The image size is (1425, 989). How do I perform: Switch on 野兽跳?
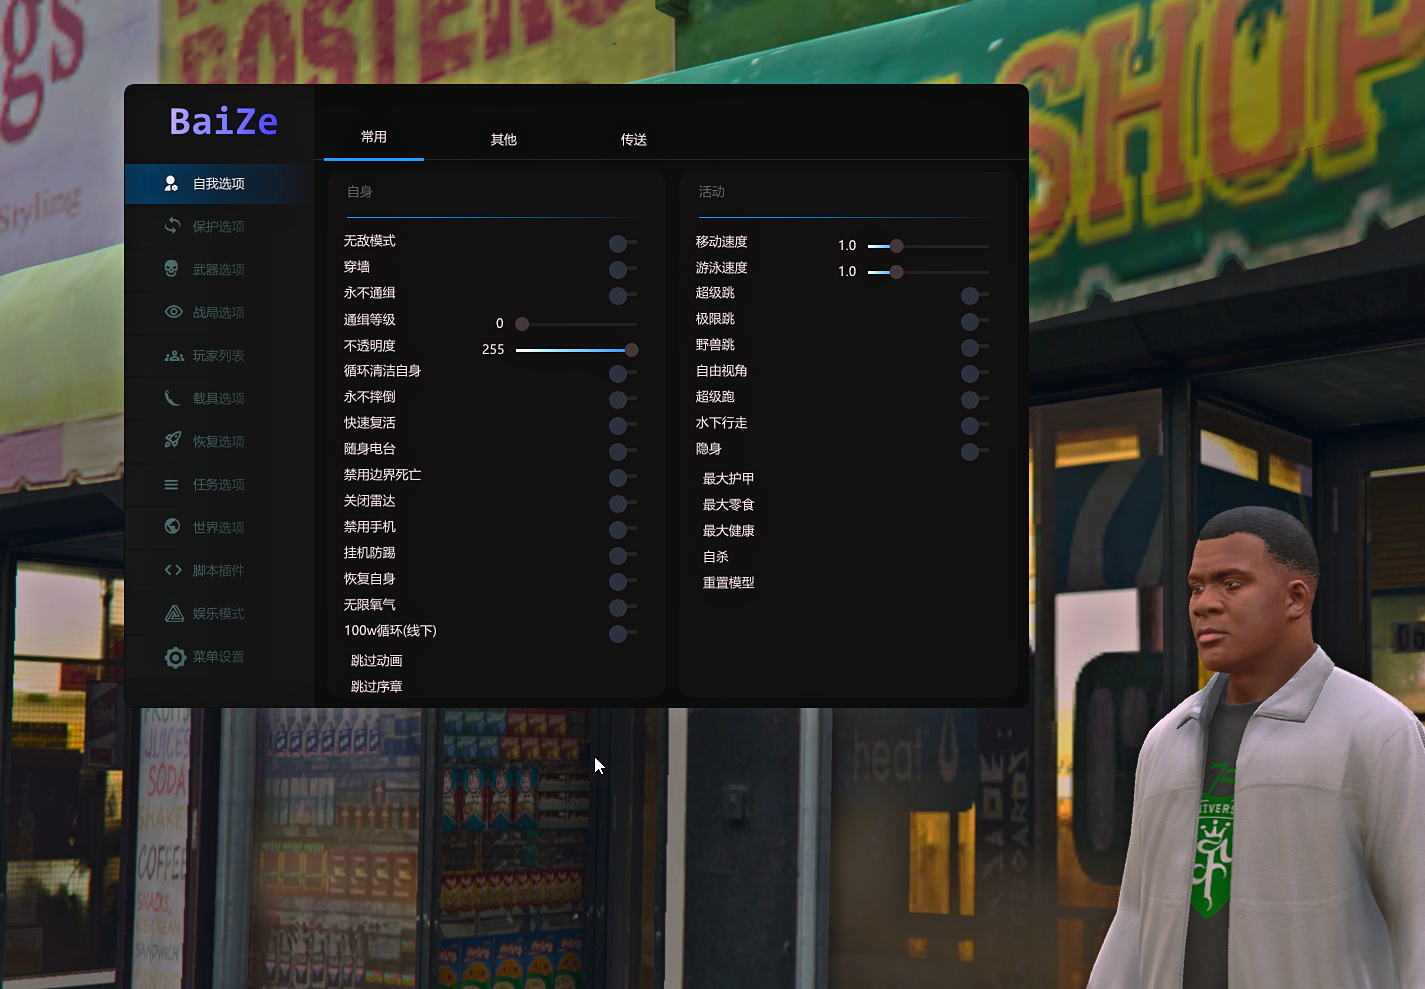pos(974,347)
